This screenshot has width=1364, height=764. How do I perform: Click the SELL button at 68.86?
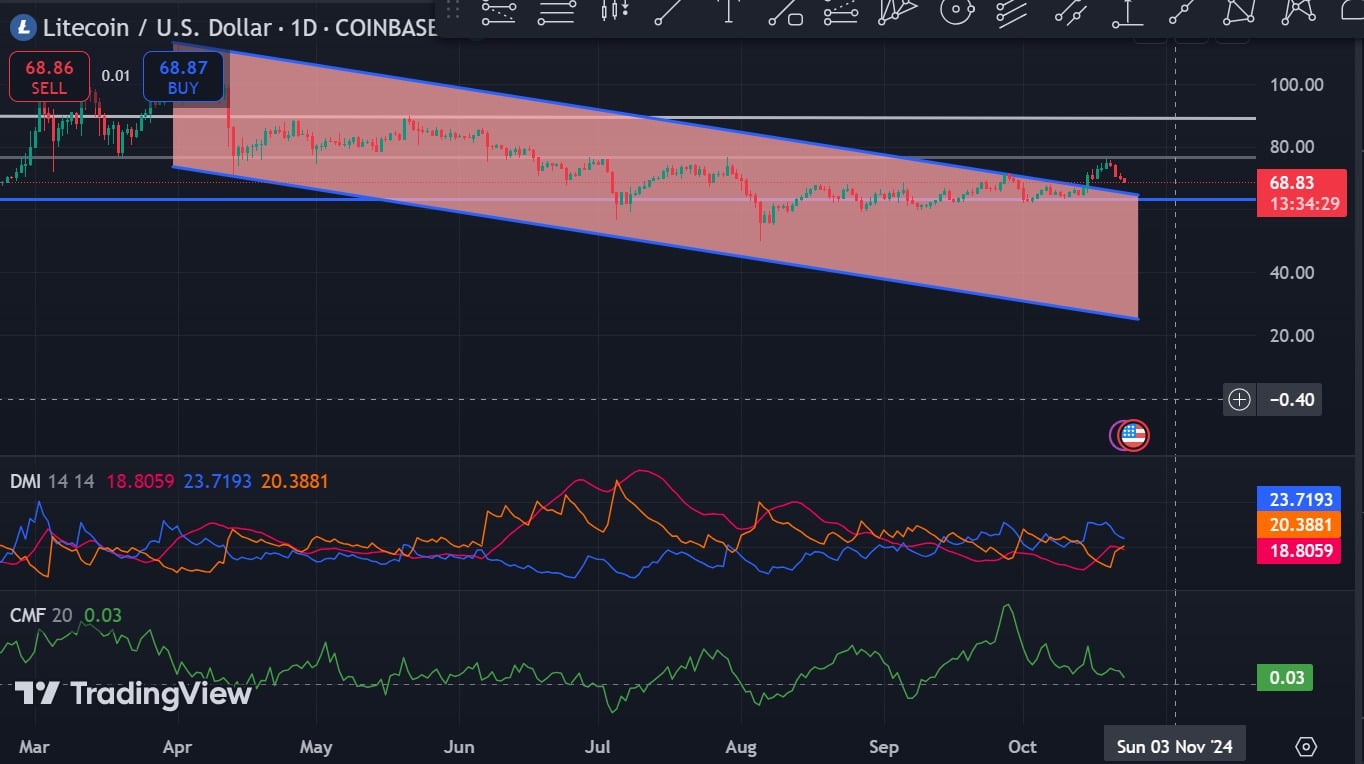(49, 77)
